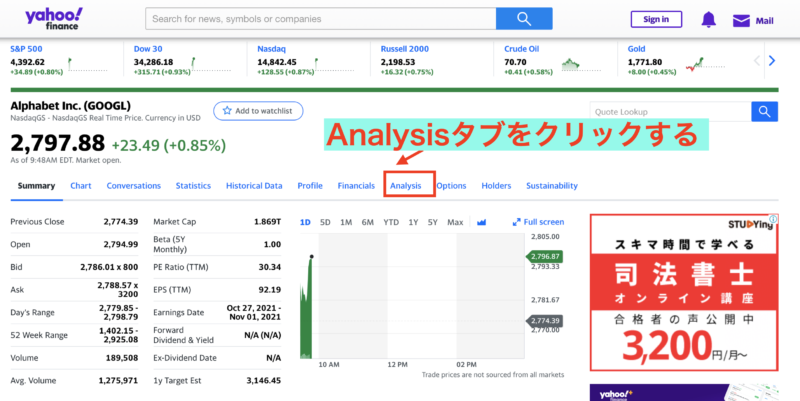
Task: Click the current price 2,797.88
Action: click(58, 143)
